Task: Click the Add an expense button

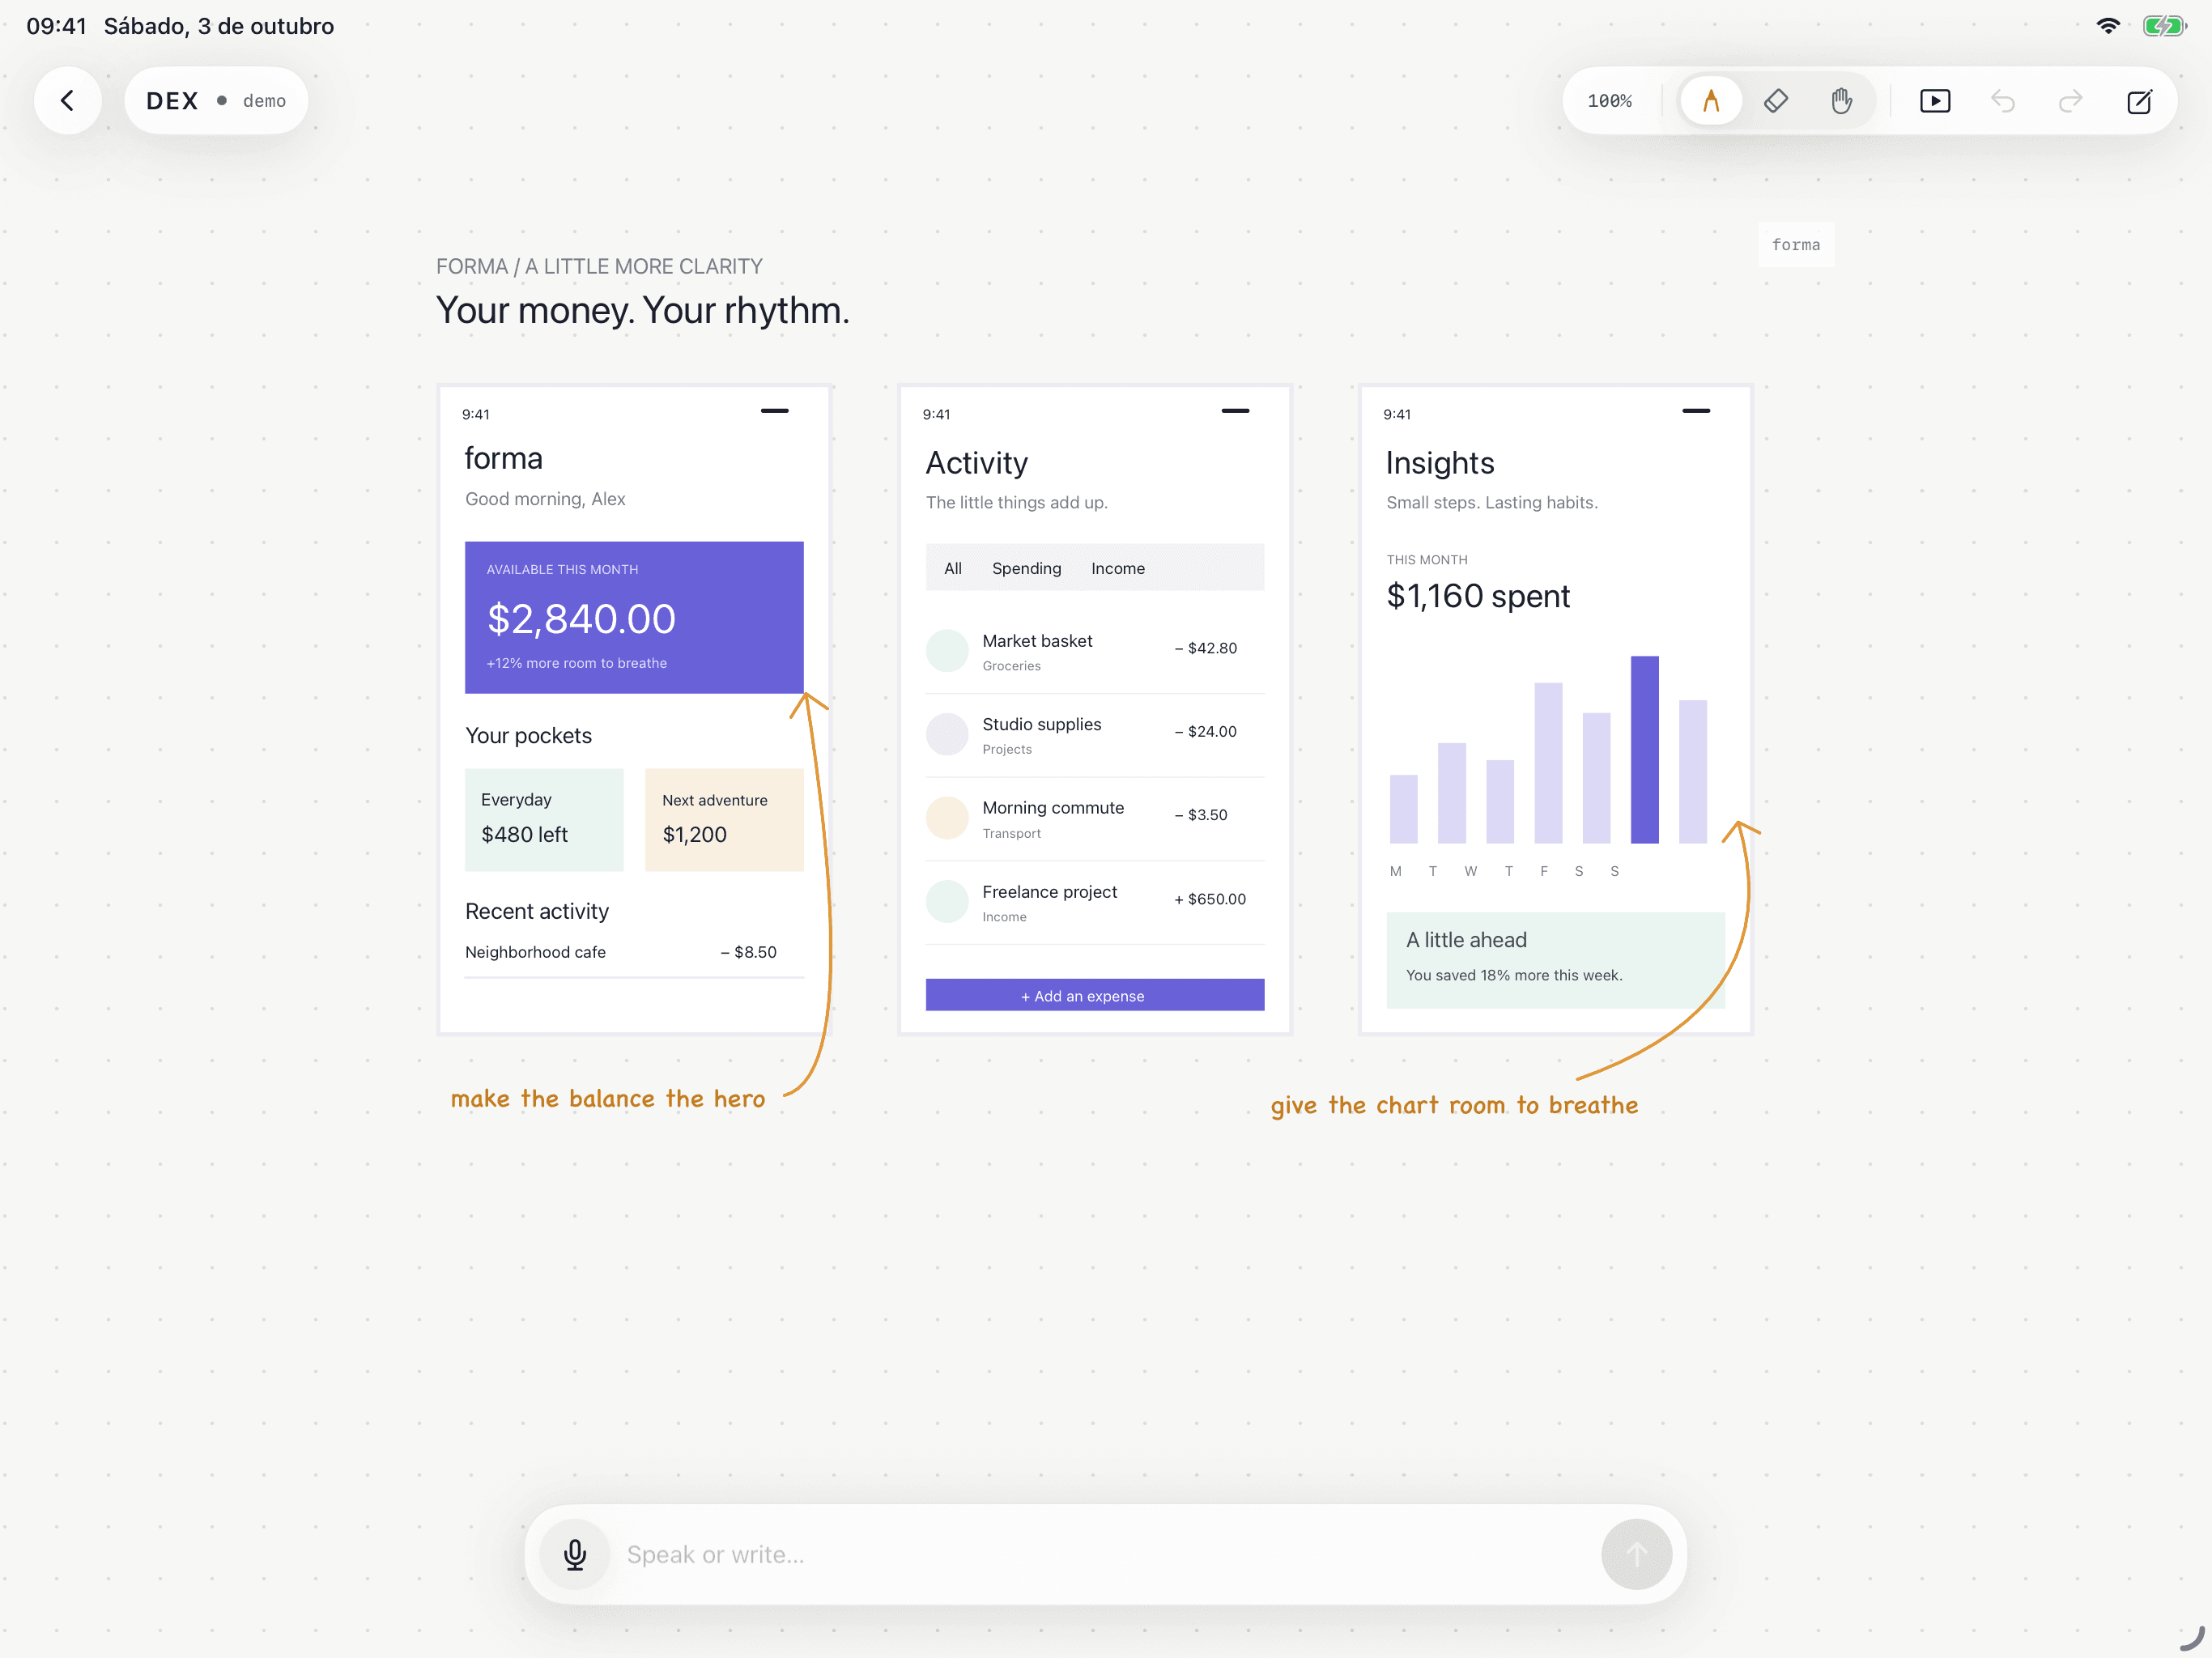Action: coord(1094,995)
